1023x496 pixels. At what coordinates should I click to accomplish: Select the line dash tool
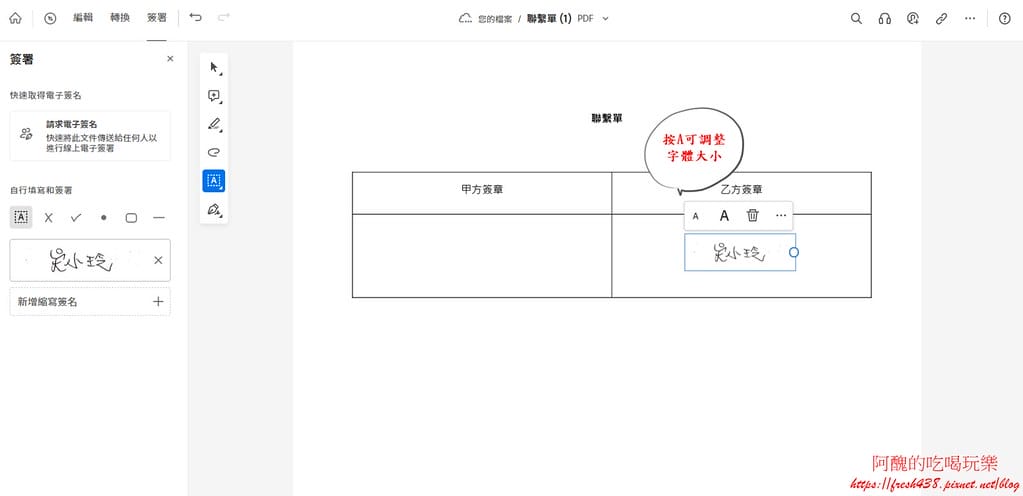click(159, 217)
